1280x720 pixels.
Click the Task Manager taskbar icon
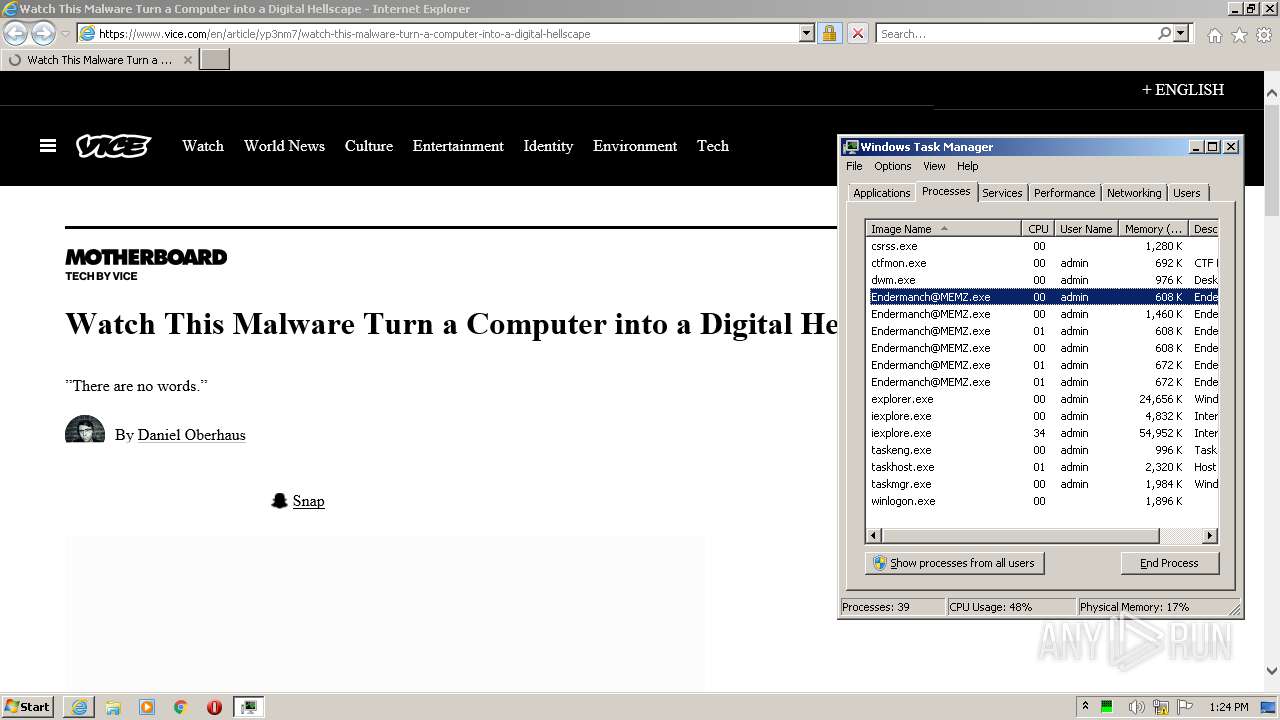coord(248,707)
